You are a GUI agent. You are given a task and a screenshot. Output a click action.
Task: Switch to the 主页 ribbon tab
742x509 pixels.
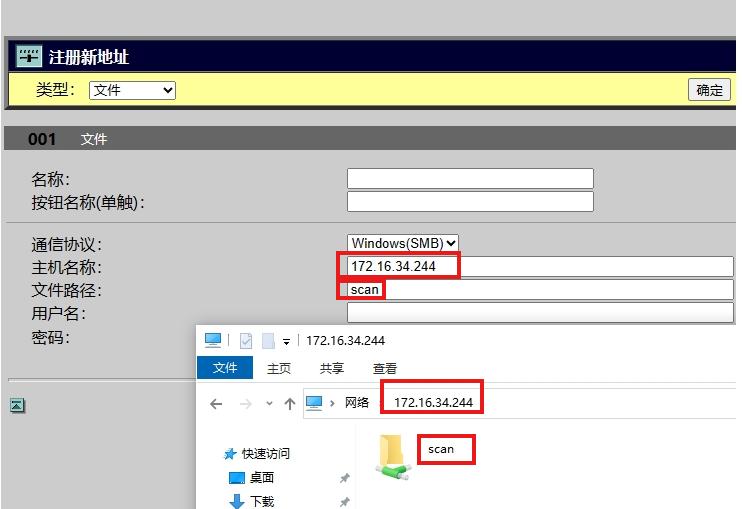(279, 368)
